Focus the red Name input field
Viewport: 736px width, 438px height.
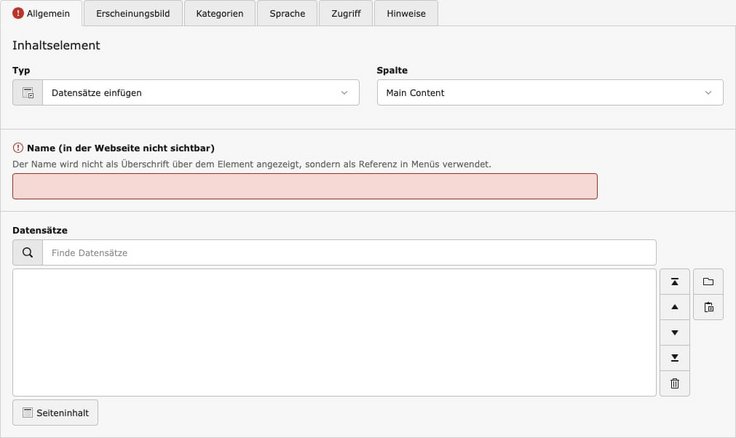(305, 186)
